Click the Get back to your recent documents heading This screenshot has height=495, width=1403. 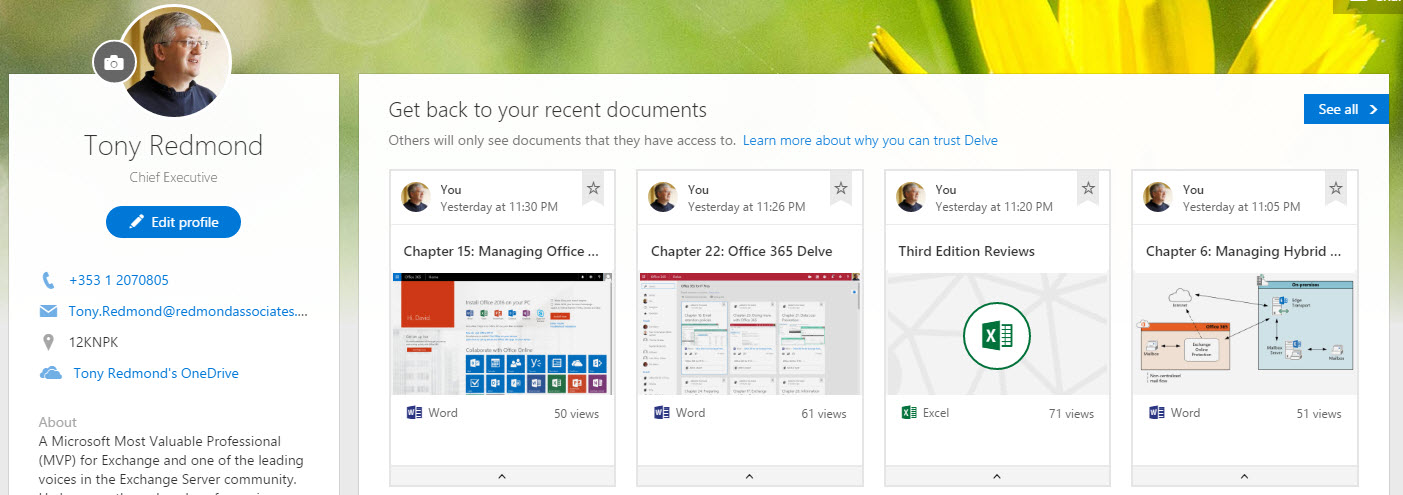click(548, 110)
